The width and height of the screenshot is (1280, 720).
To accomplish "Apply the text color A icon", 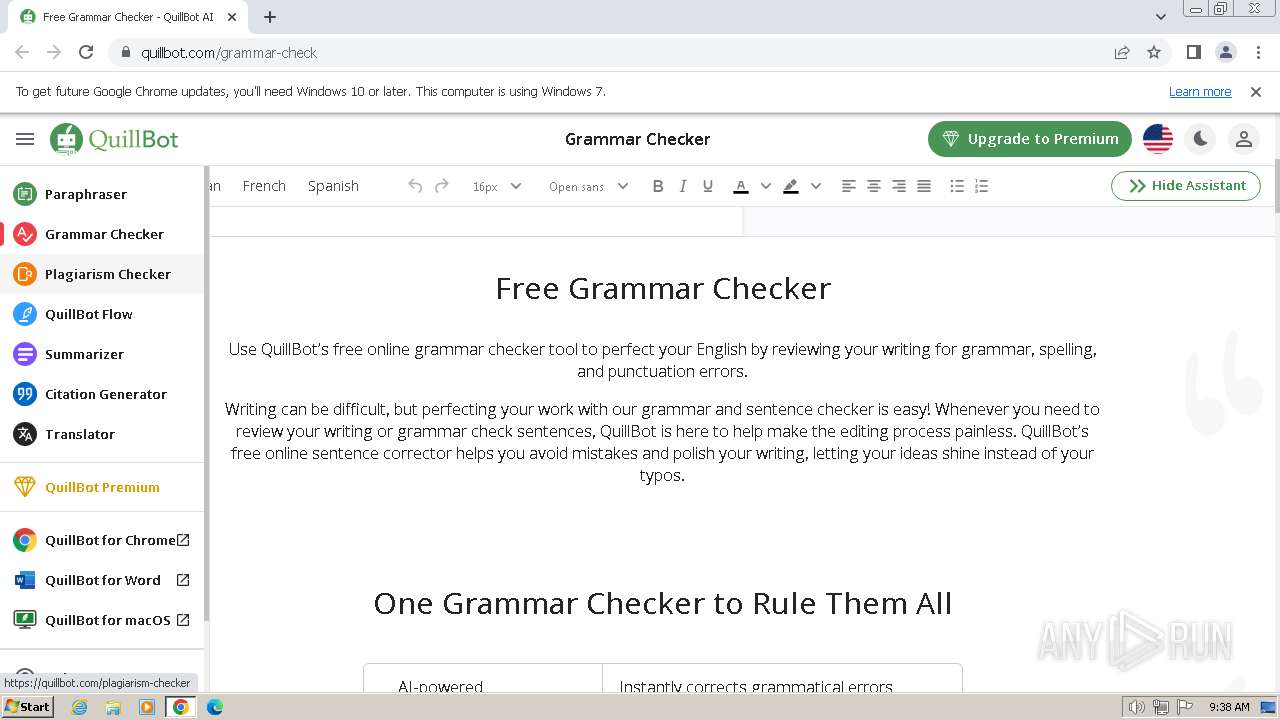I will point(741,186).
